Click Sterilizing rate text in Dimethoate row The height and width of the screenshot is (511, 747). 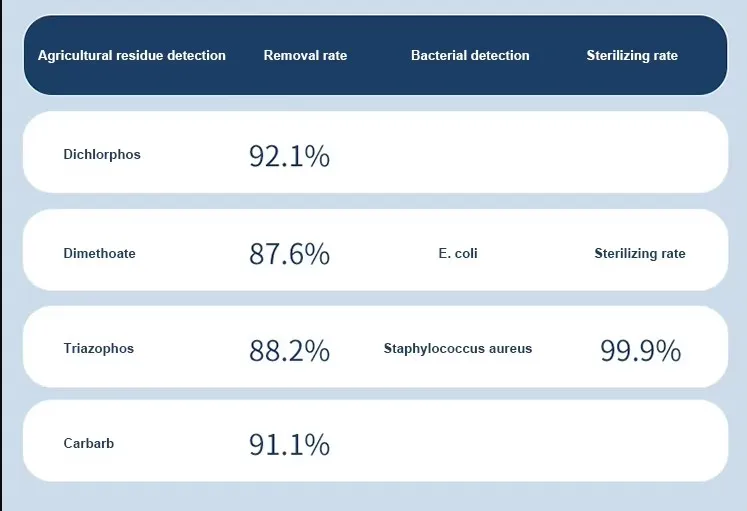pos(640,253)
